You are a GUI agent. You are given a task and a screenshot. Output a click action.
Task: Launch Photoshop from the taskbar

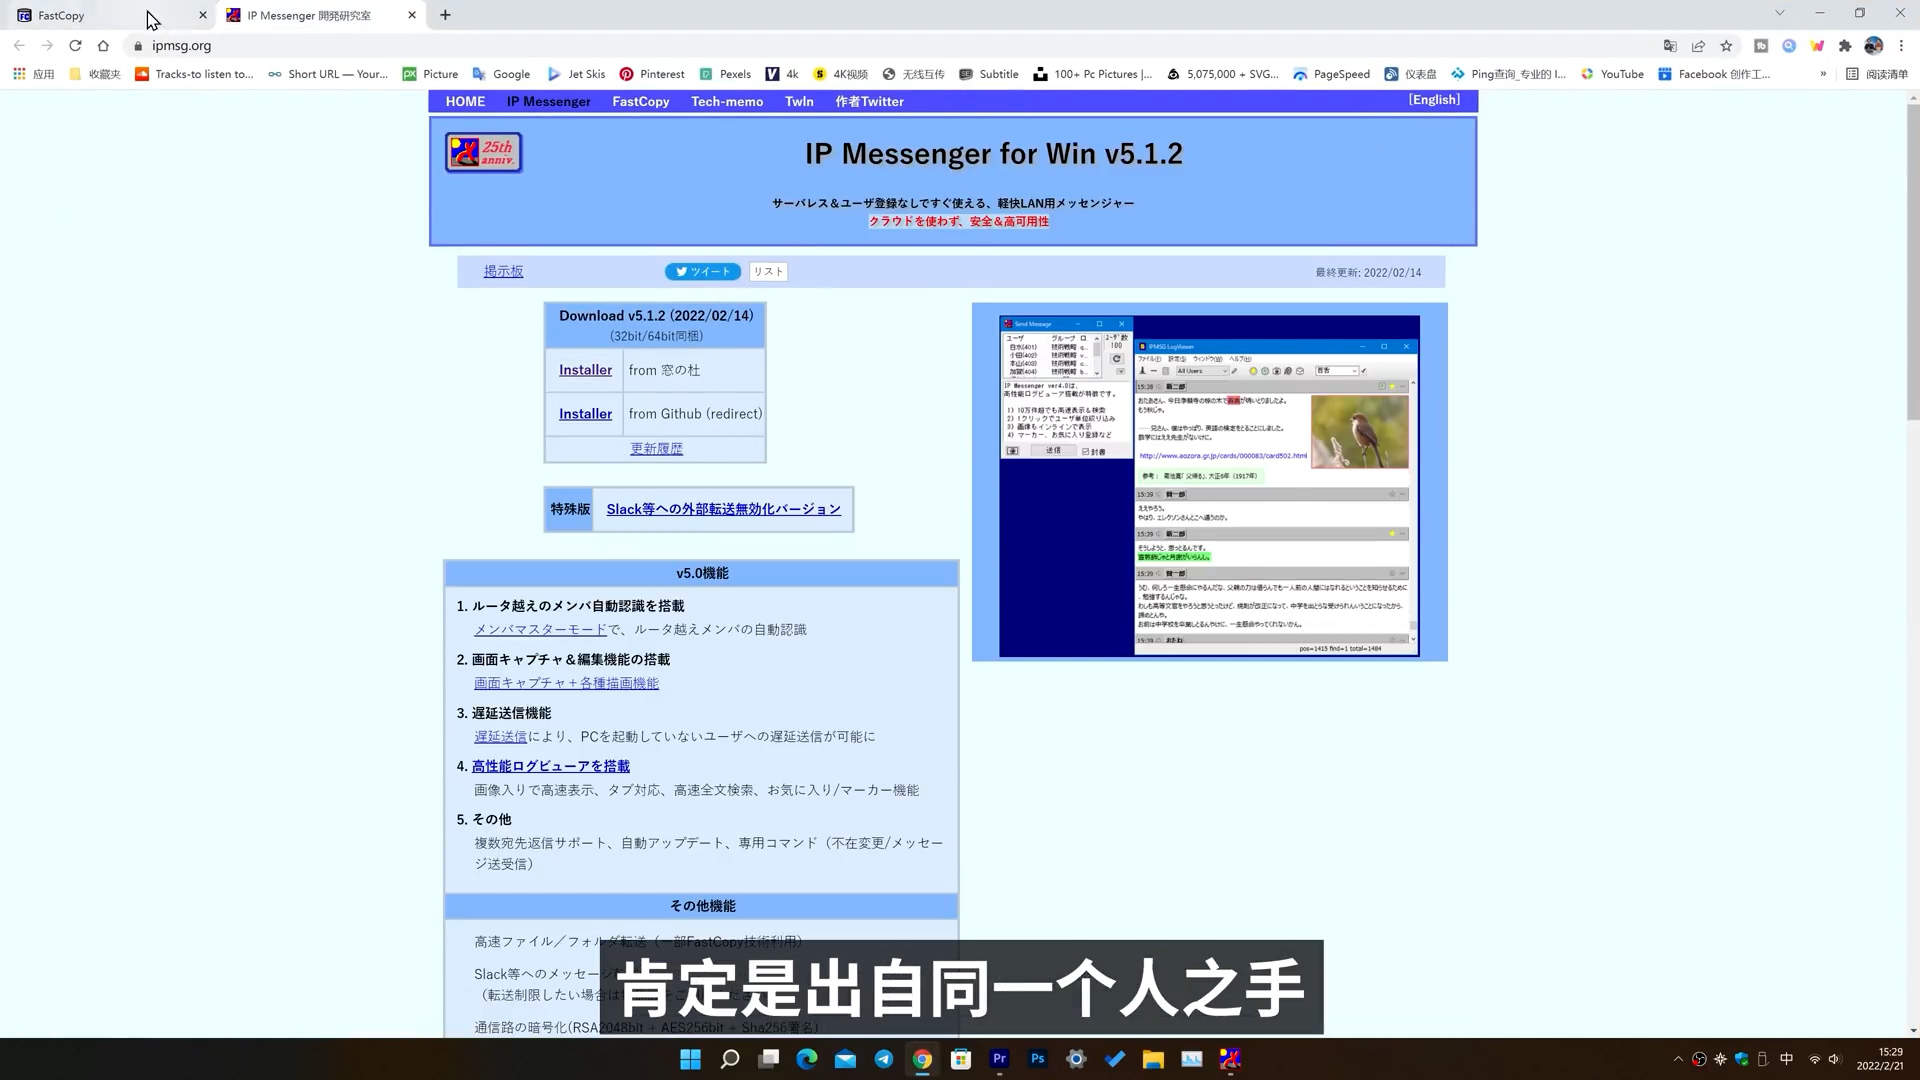coord(1037,1059)
